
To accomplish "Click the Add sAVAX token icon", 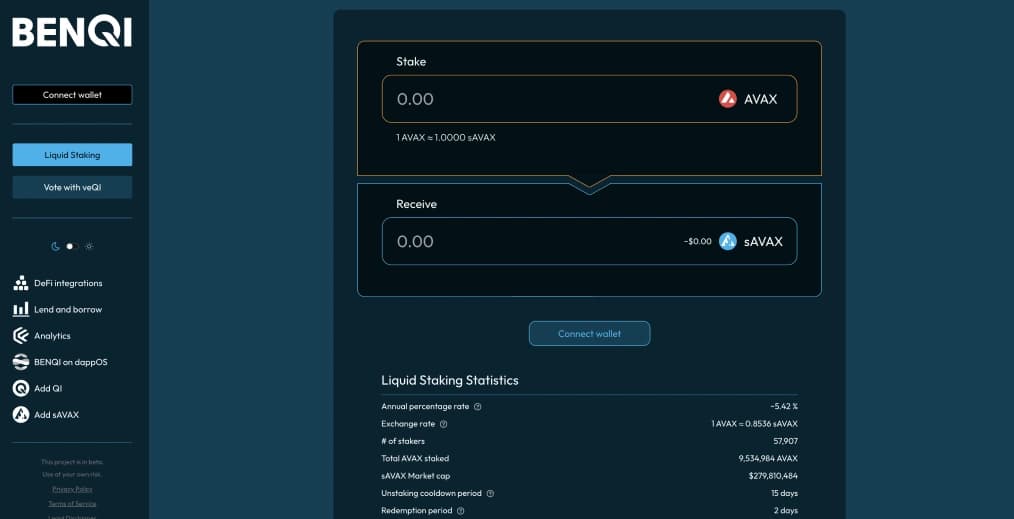I will (x=20, y=414).
